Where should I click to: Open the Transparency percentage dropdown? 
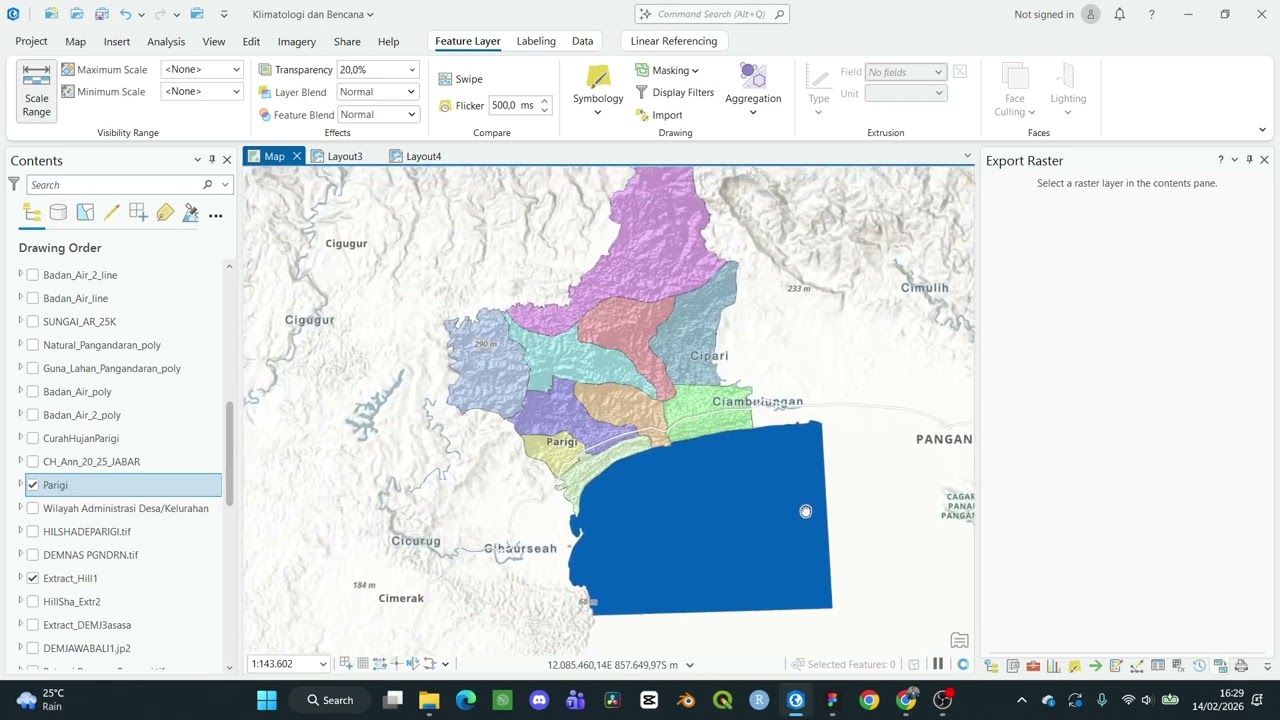(x=411, y=69)
